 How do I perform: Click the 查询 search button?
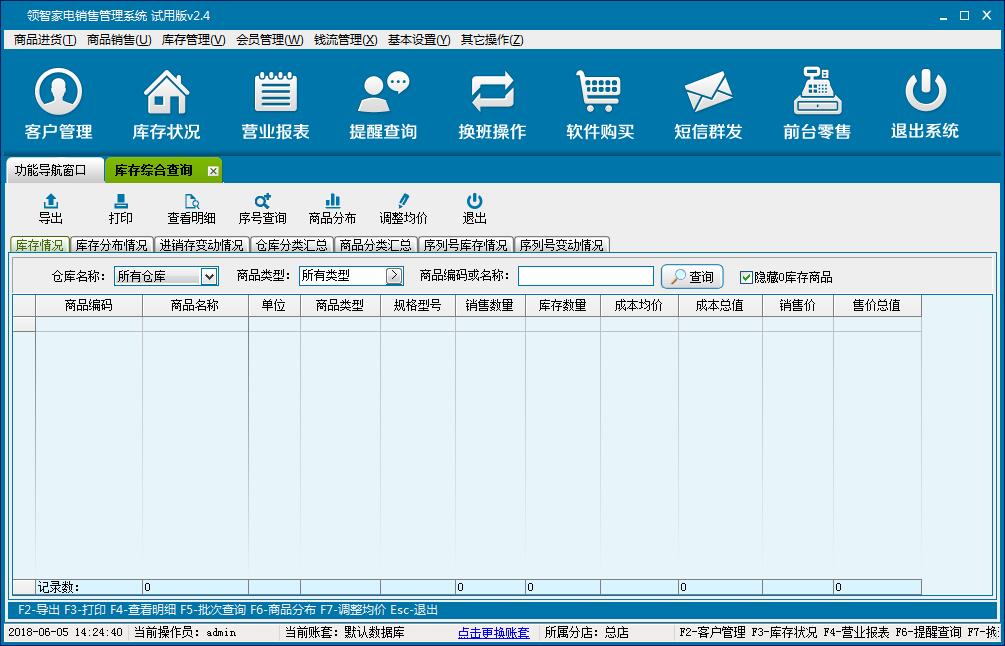coord(692,277)
